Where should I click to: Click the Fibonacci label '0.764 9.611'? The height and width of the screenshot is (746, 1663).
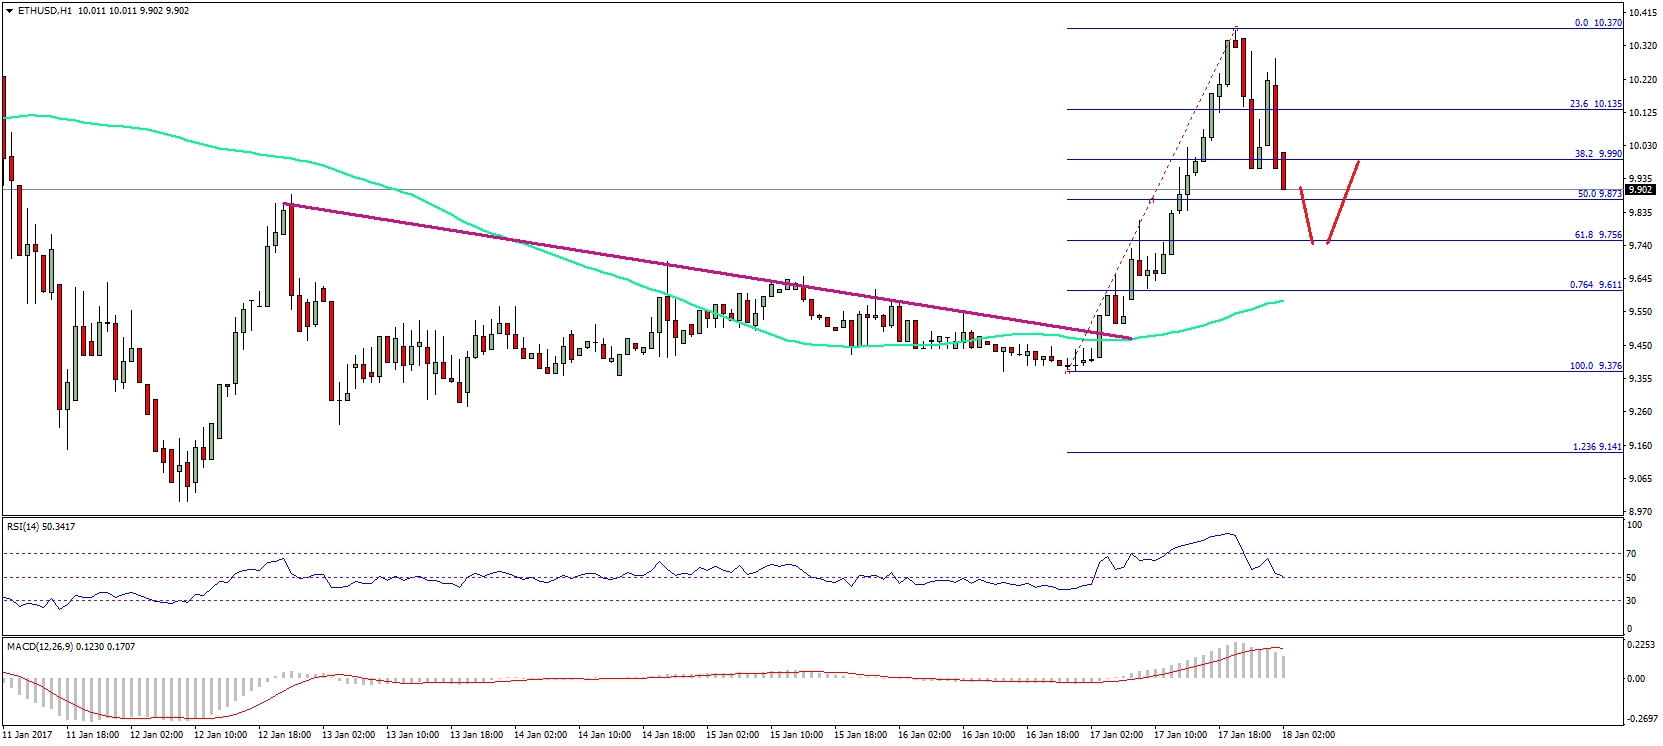(x=1596, y=285)
